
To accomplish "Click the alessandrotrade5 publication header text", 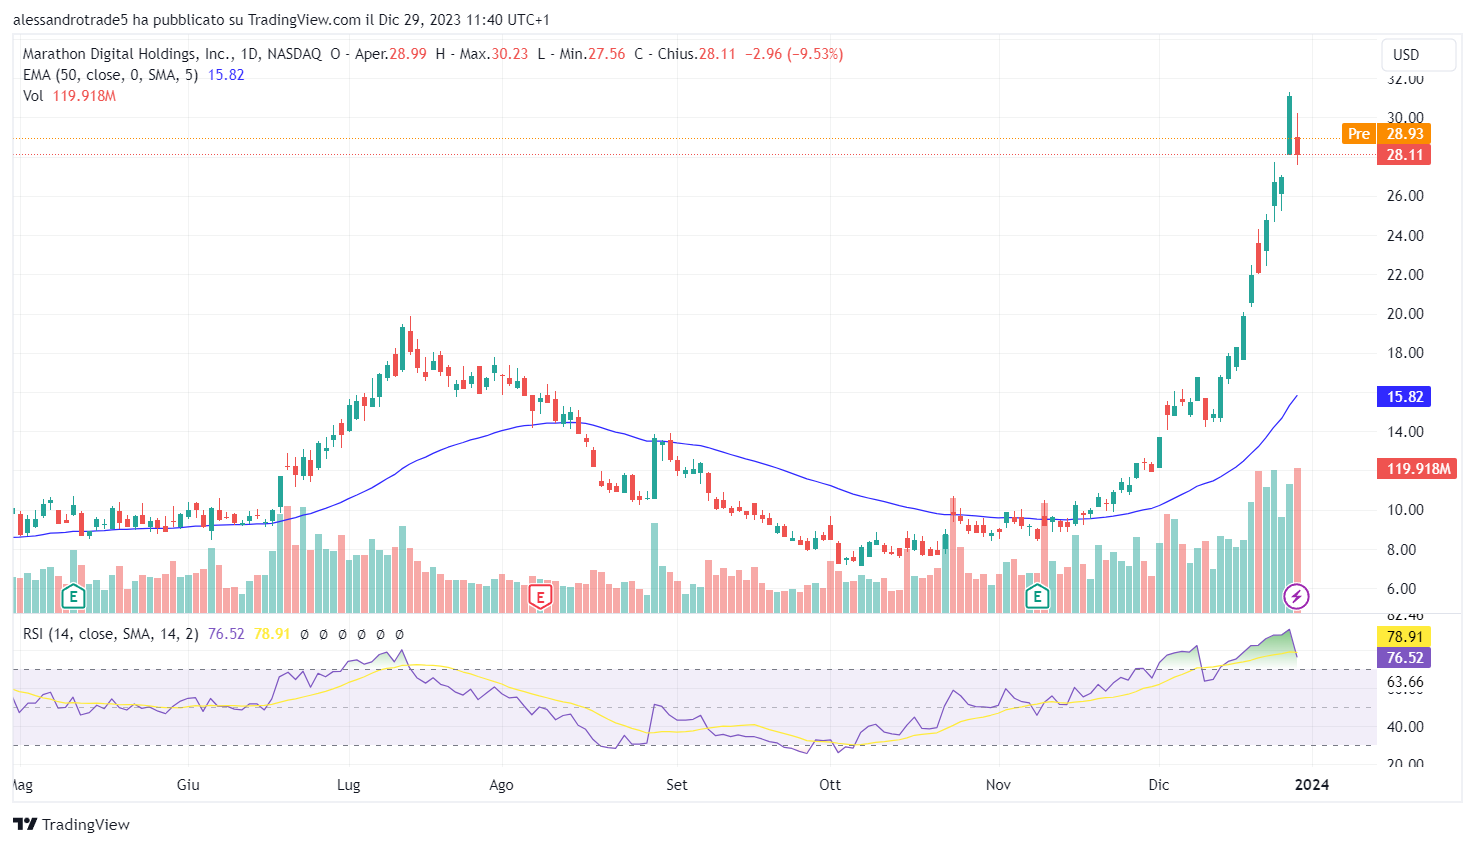I will click(281, 20).
